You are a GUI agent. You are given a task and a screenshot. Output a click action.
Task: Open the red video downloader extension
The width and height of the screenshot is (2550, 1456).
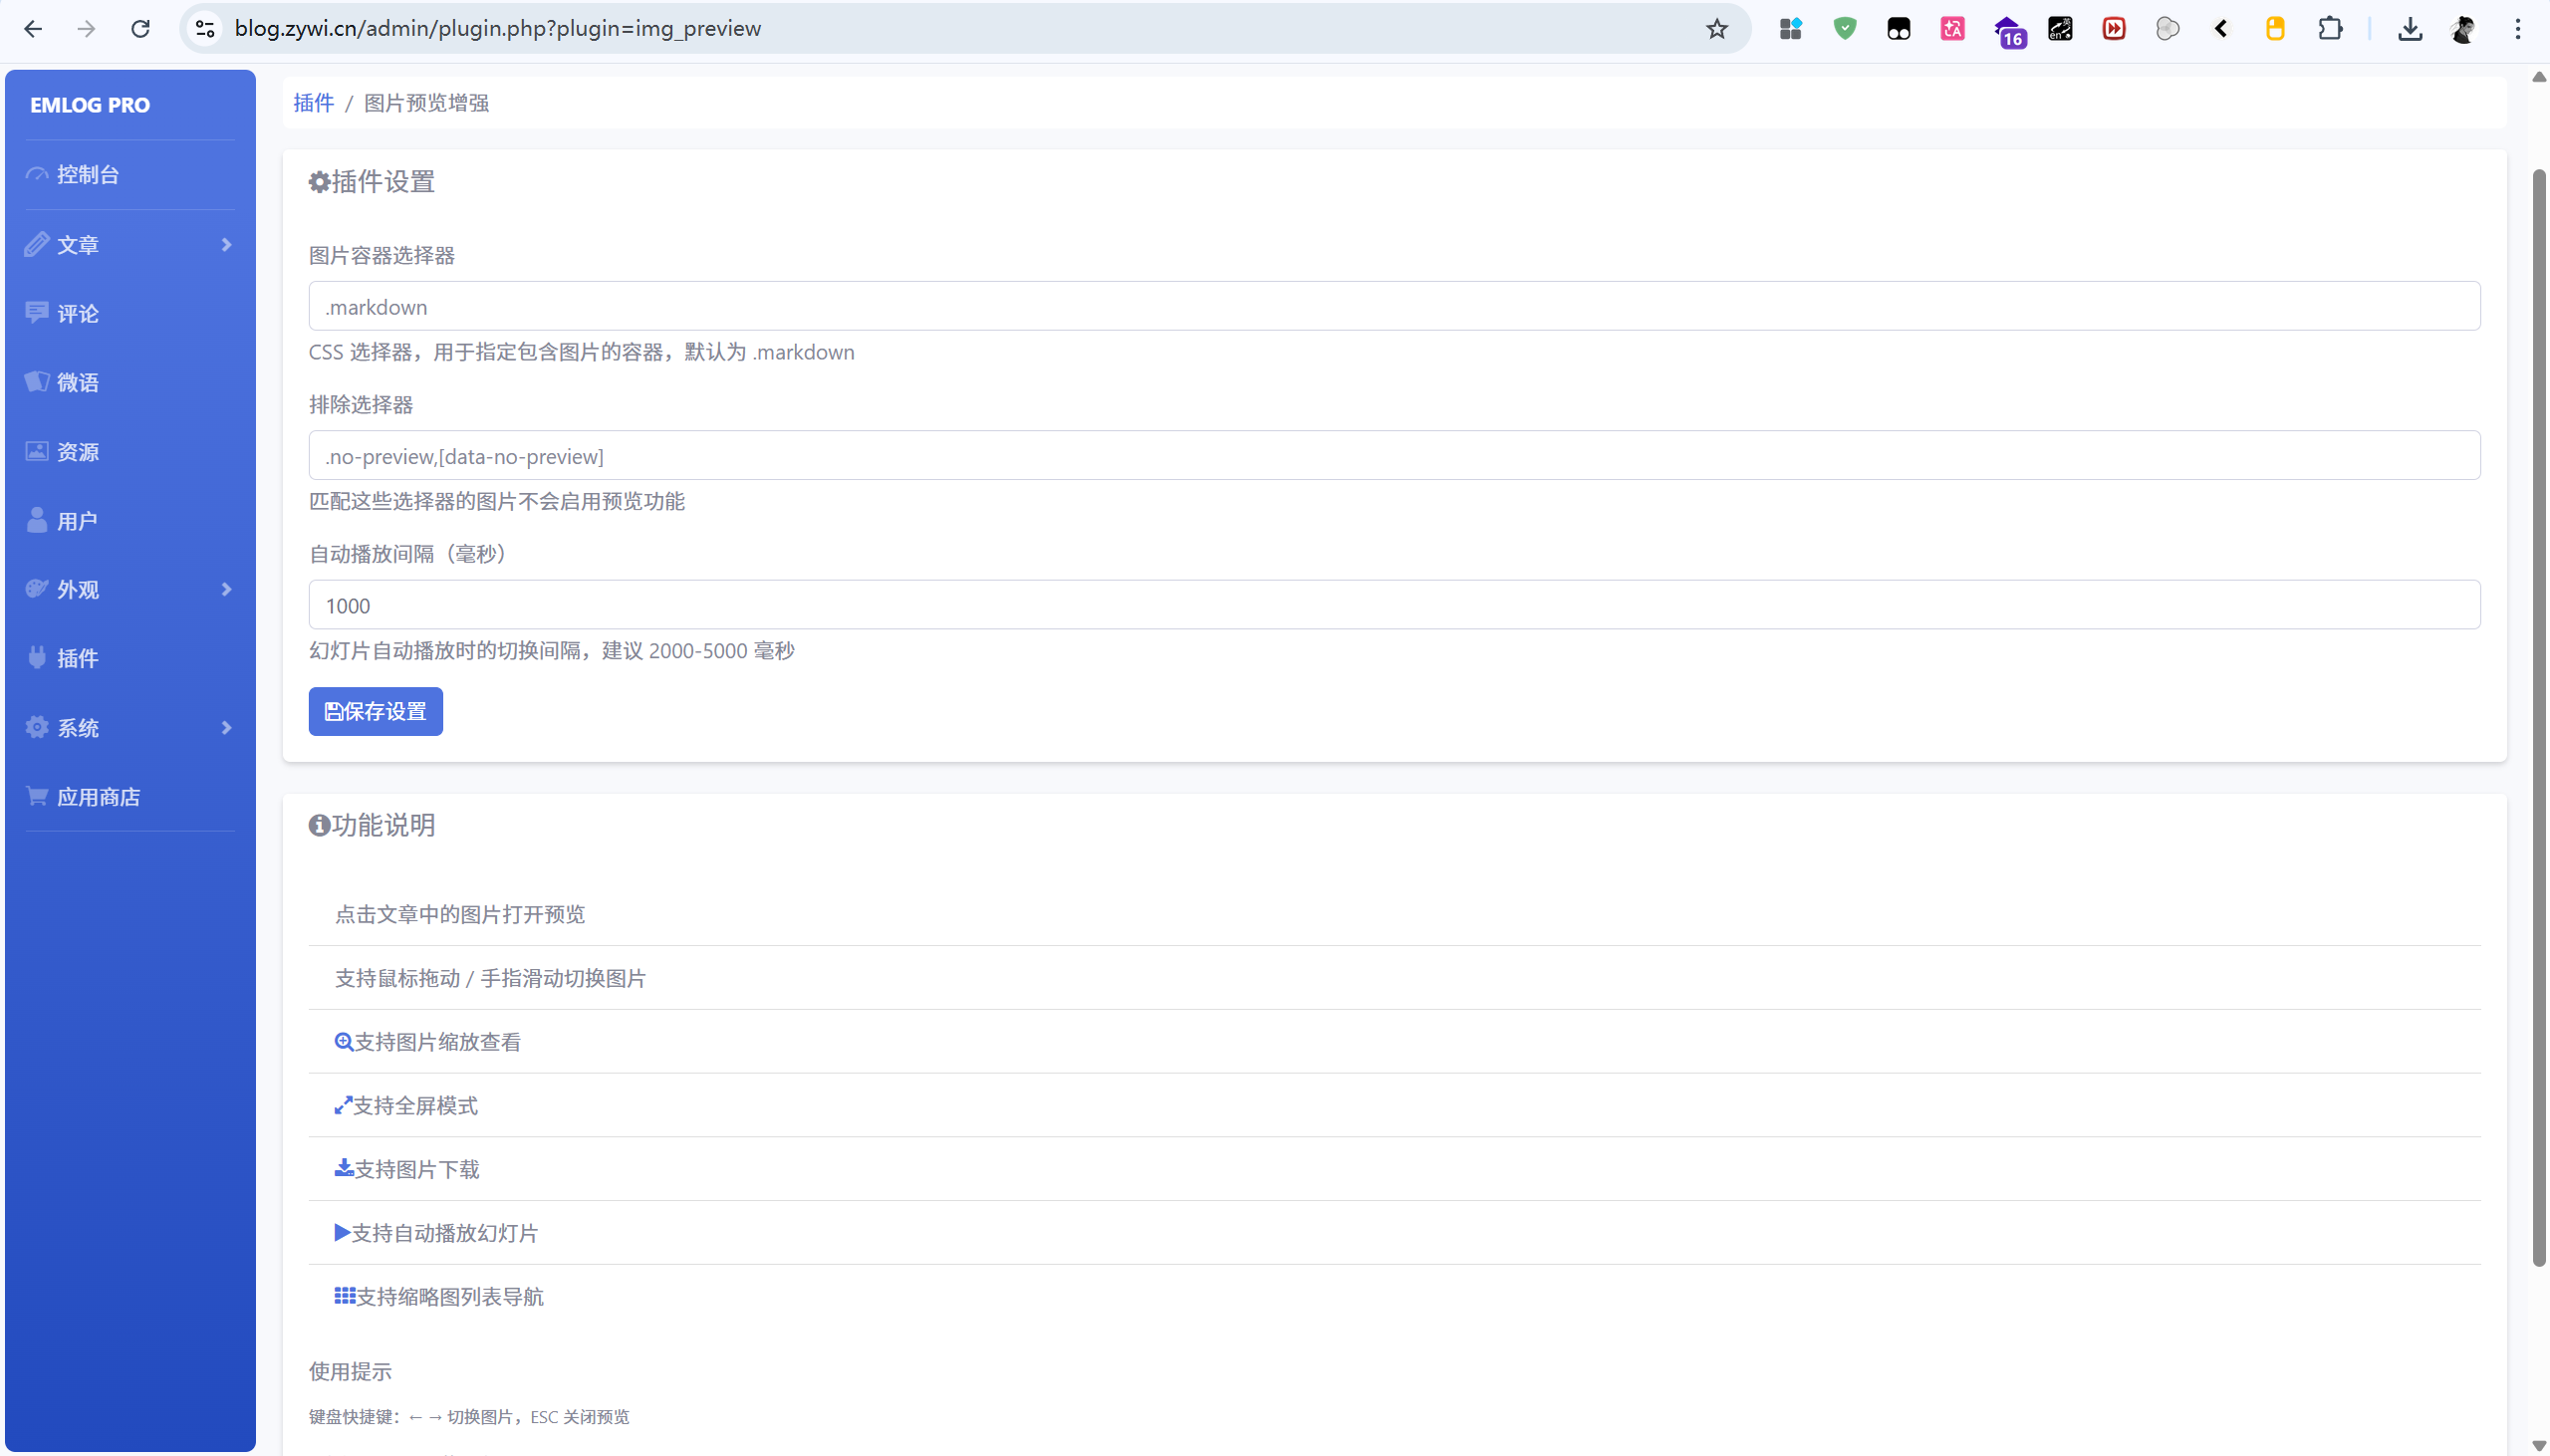[2114, 29]
